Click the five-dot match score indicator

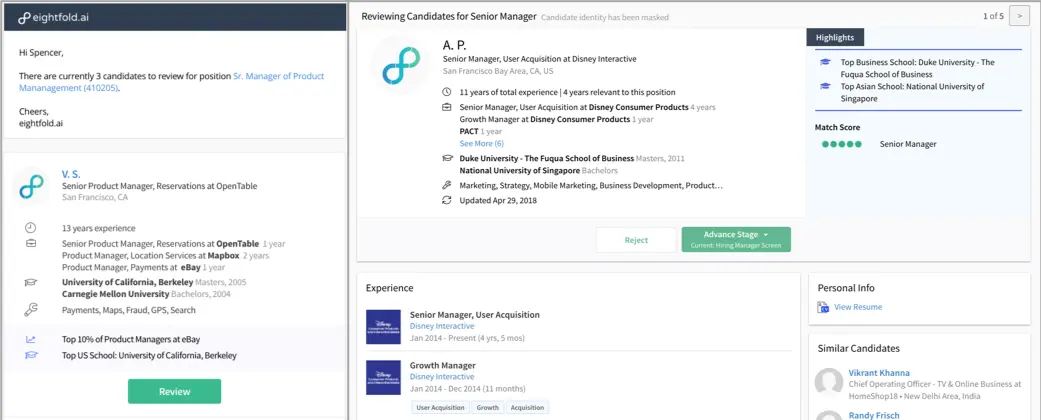coord(841,144)
